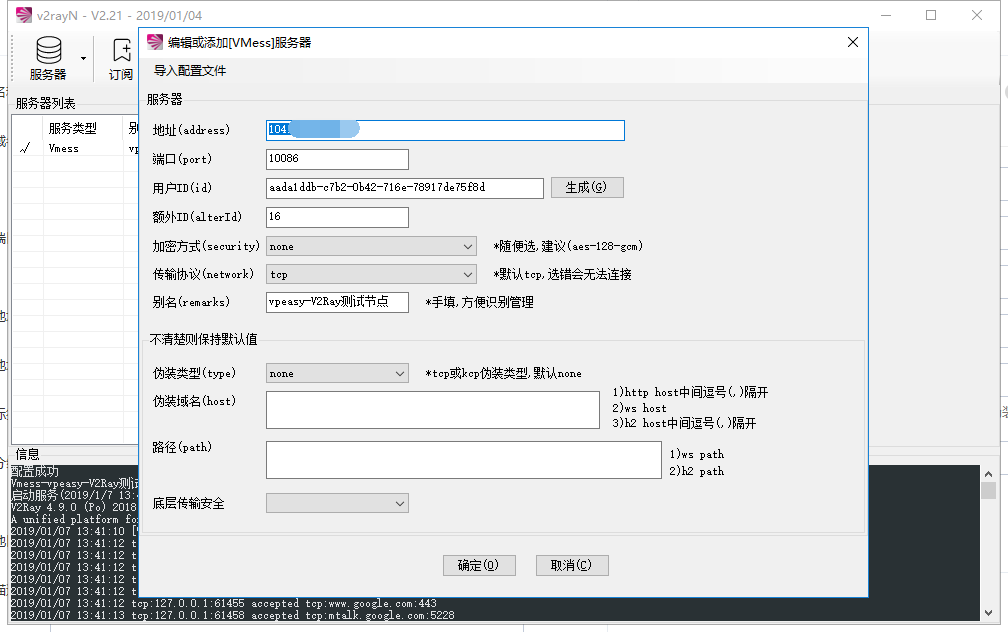The image size is (1008, 632).
Task: Cancel the dialog with 取消 button
Action: [572, 566]
